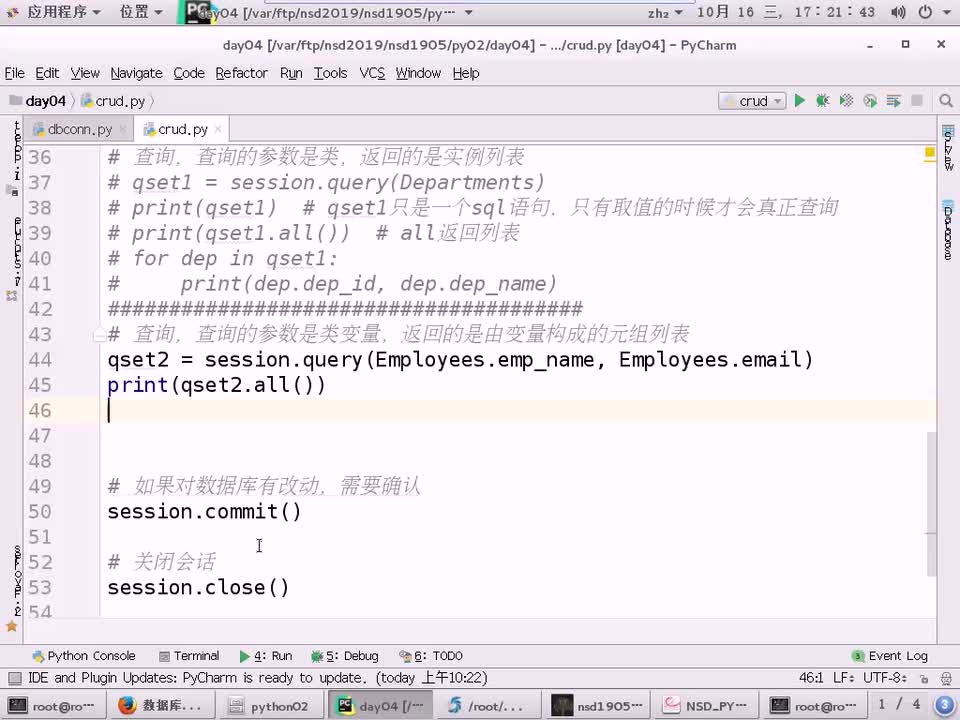
Task: Change the UTF-8 file encoding in status bar
Action: point(885,678)
